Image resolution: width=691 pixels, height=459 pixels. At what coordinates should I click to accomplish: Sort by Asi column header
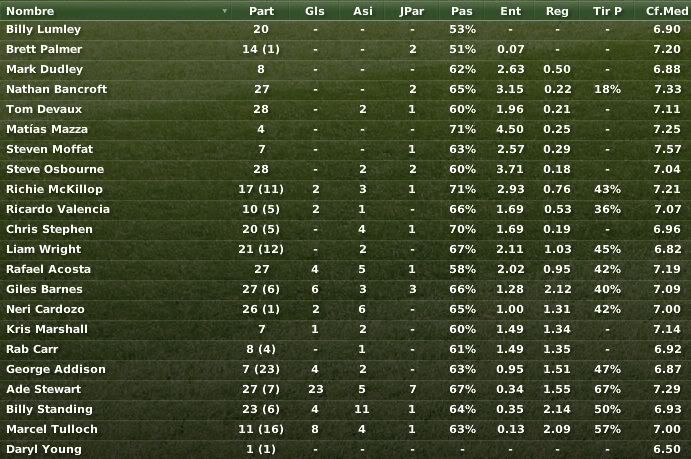[363, 11]
